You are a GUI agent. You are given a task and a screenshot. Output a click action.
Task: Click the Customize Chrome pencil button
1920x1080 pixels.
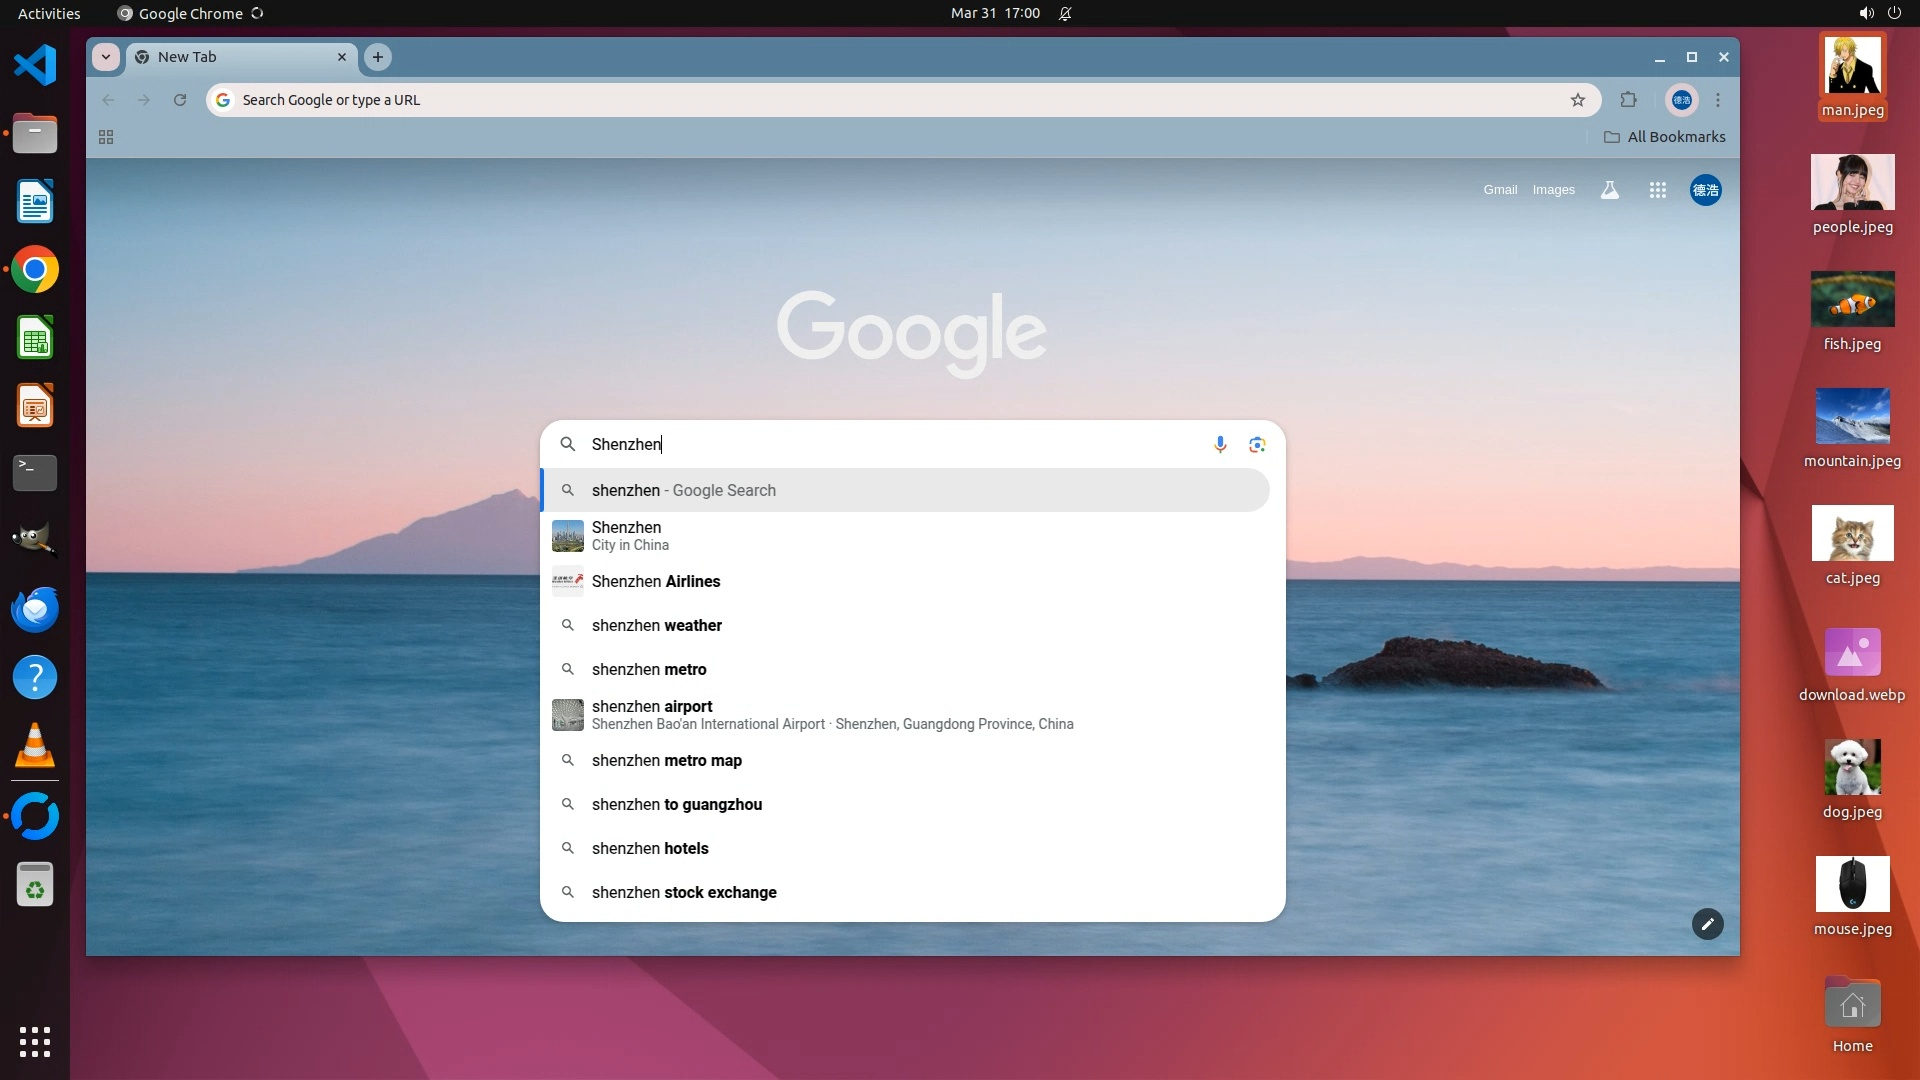click(x=1707, y=924)
